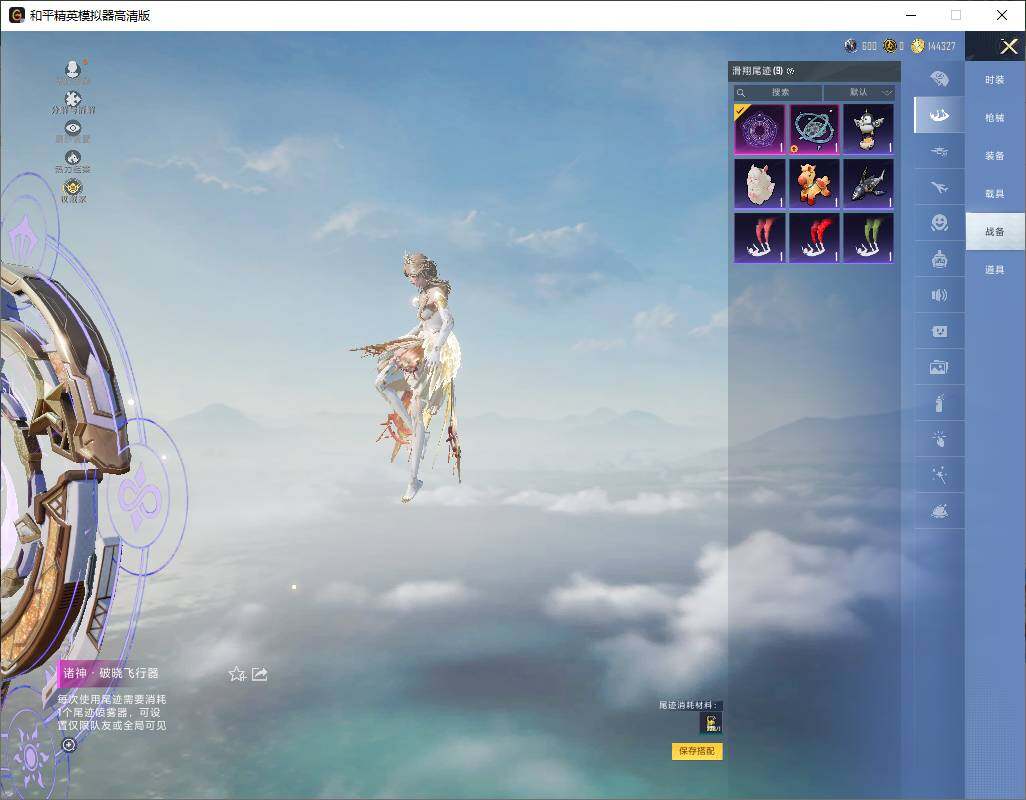Screen dimensions: 1026x800
Task: Select the teal orbit rings trail
Action: pyautogui.click(x=814, y=129)
